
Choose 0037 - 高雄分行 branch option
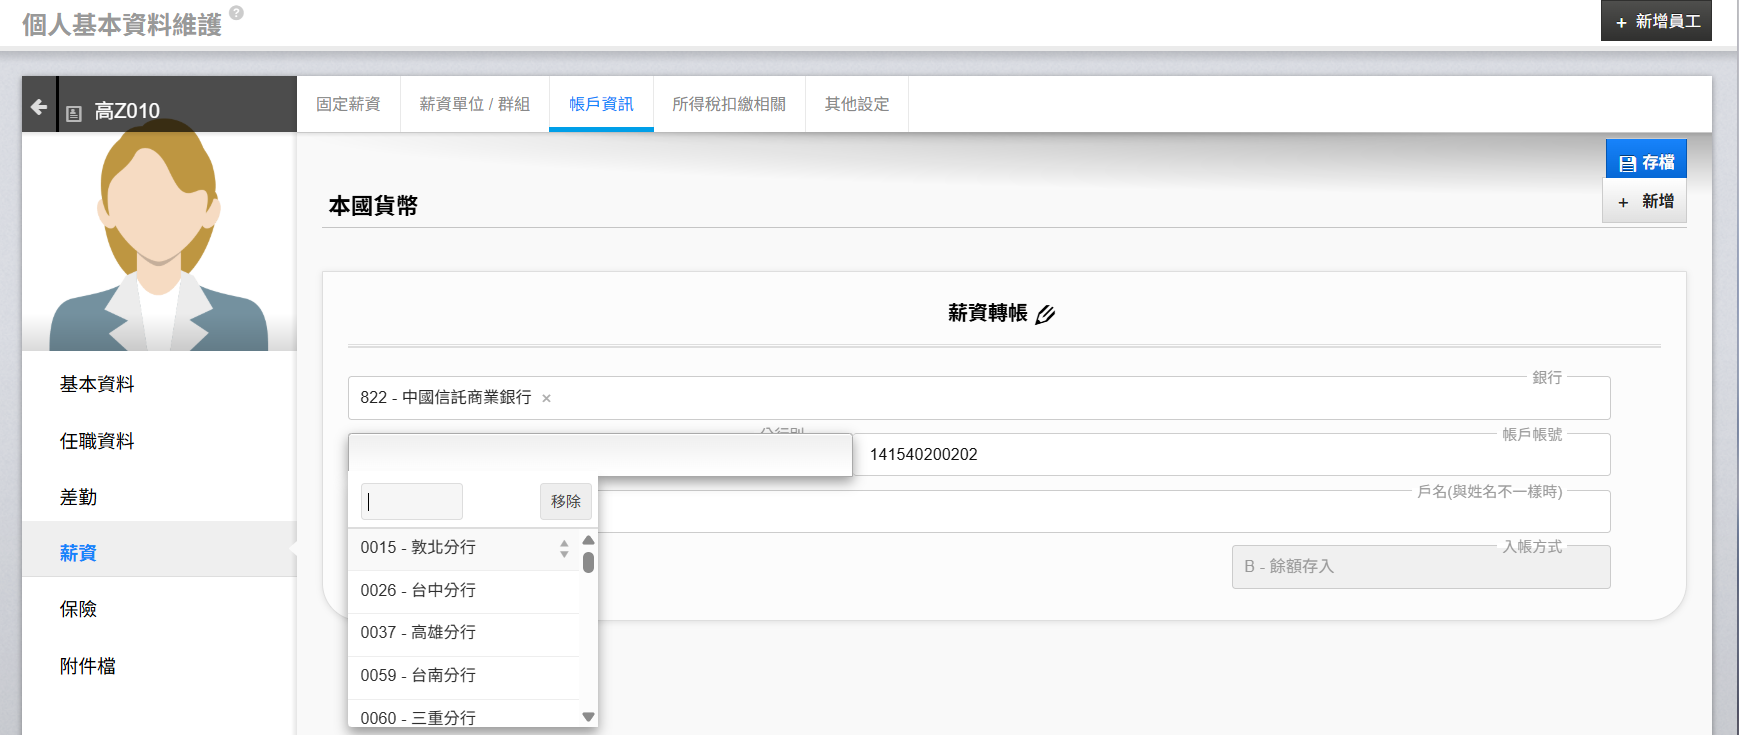pos(418,632)
